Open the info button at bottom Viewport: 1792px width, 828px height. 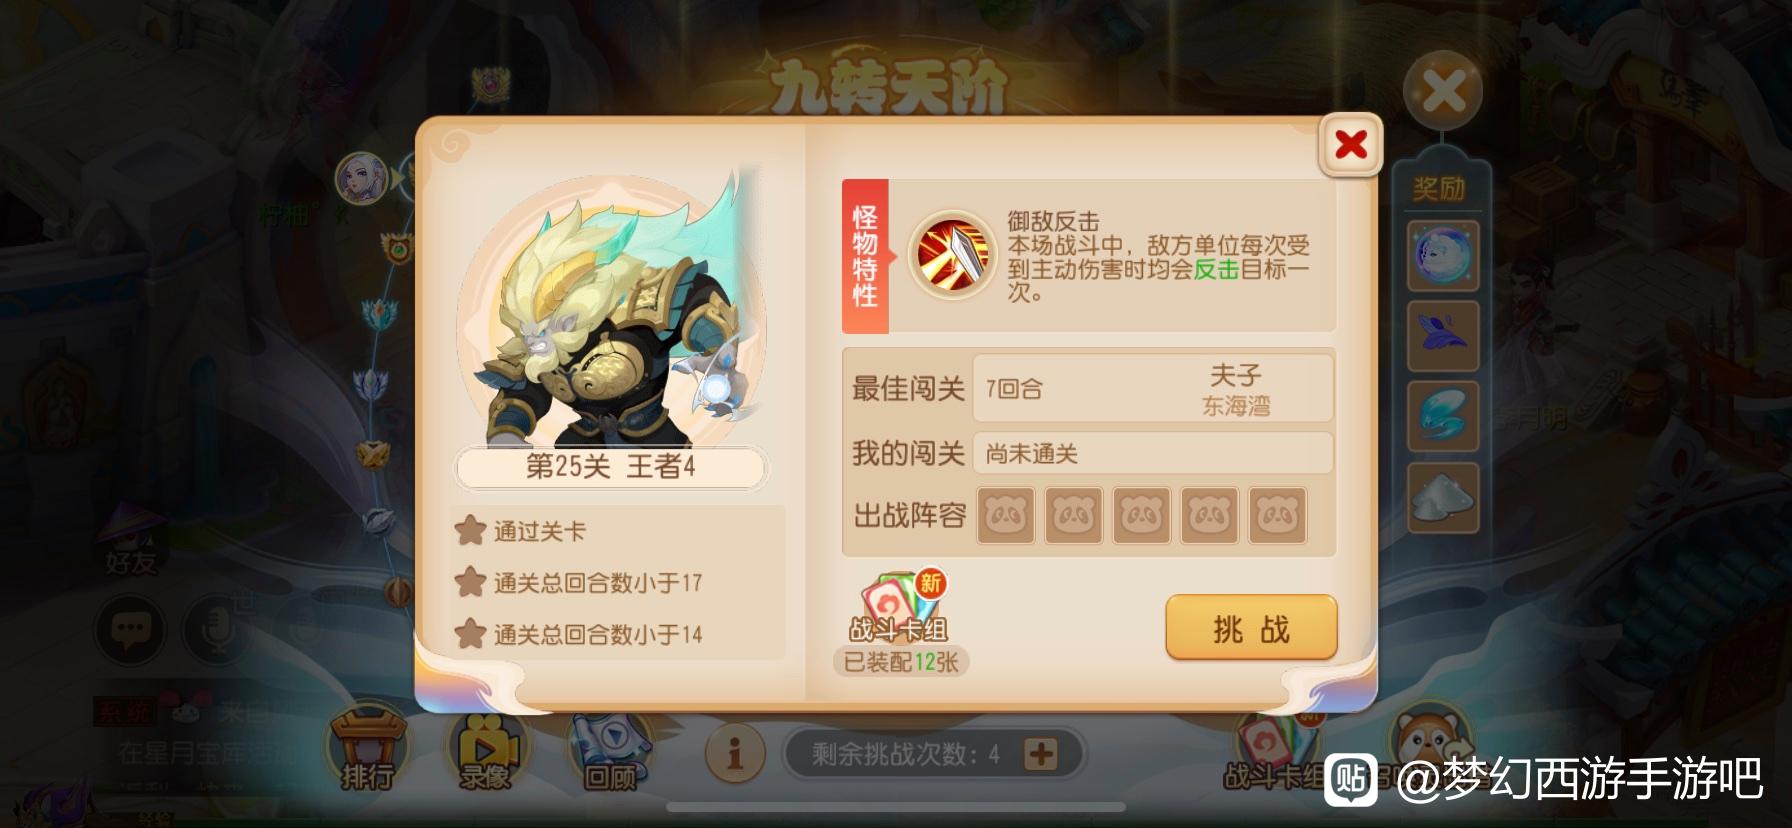735,753
